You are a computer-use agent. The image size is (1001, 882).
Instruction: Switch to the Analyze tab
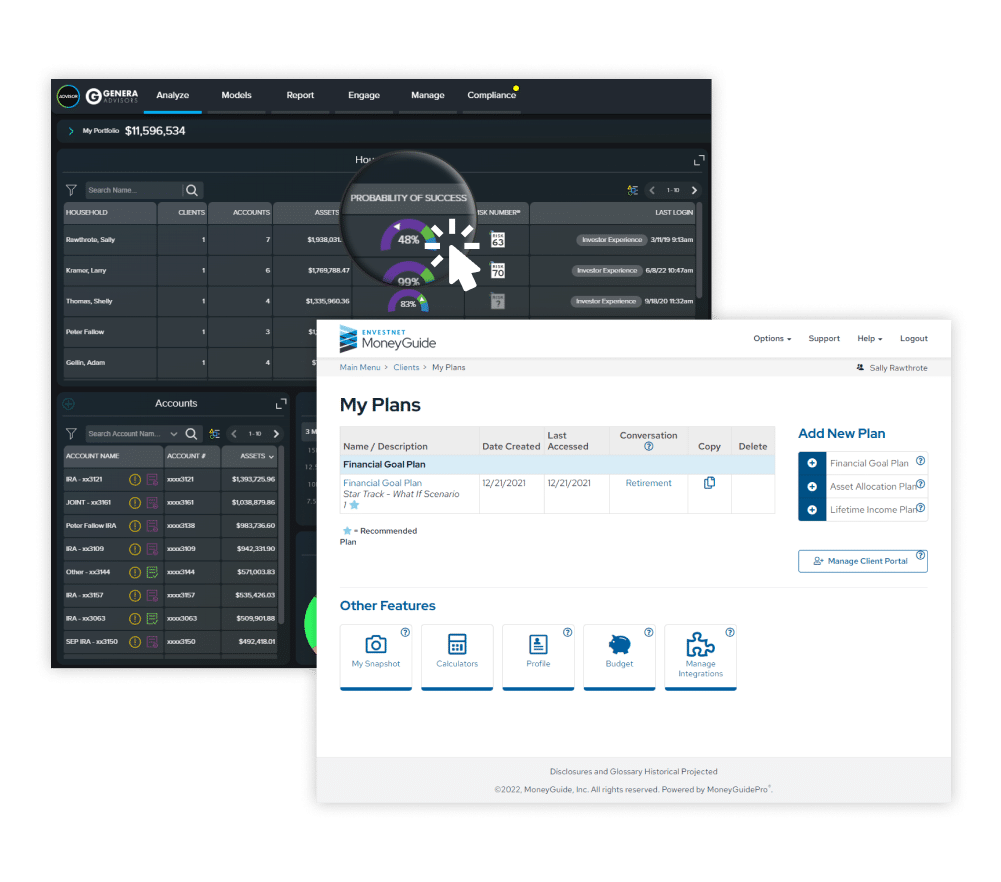(172, 96)
